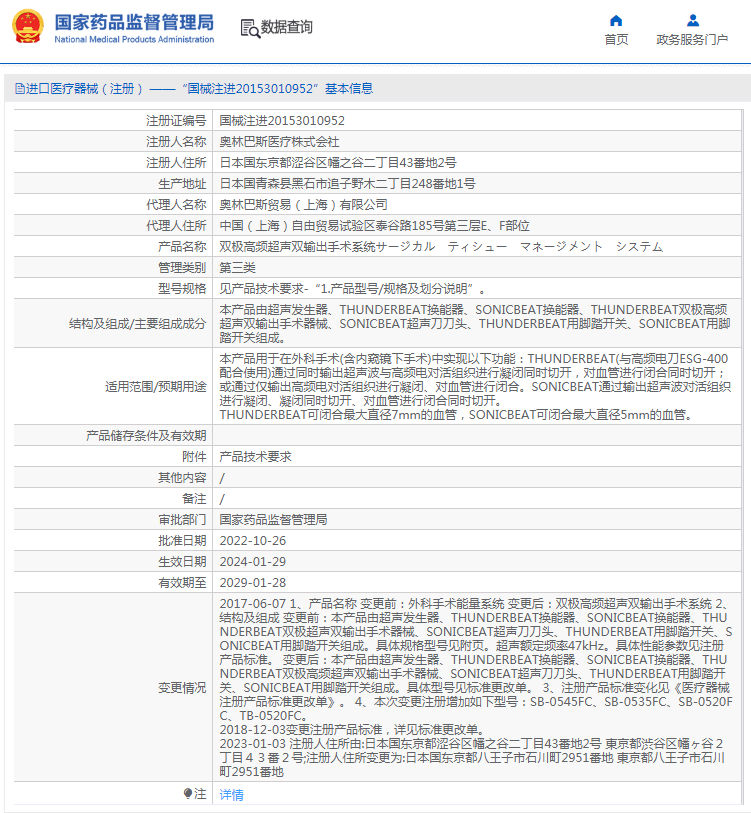Click the 型号规格 row label
The width and height of the screenshot is (751, 813).
(x=182, y=289)
